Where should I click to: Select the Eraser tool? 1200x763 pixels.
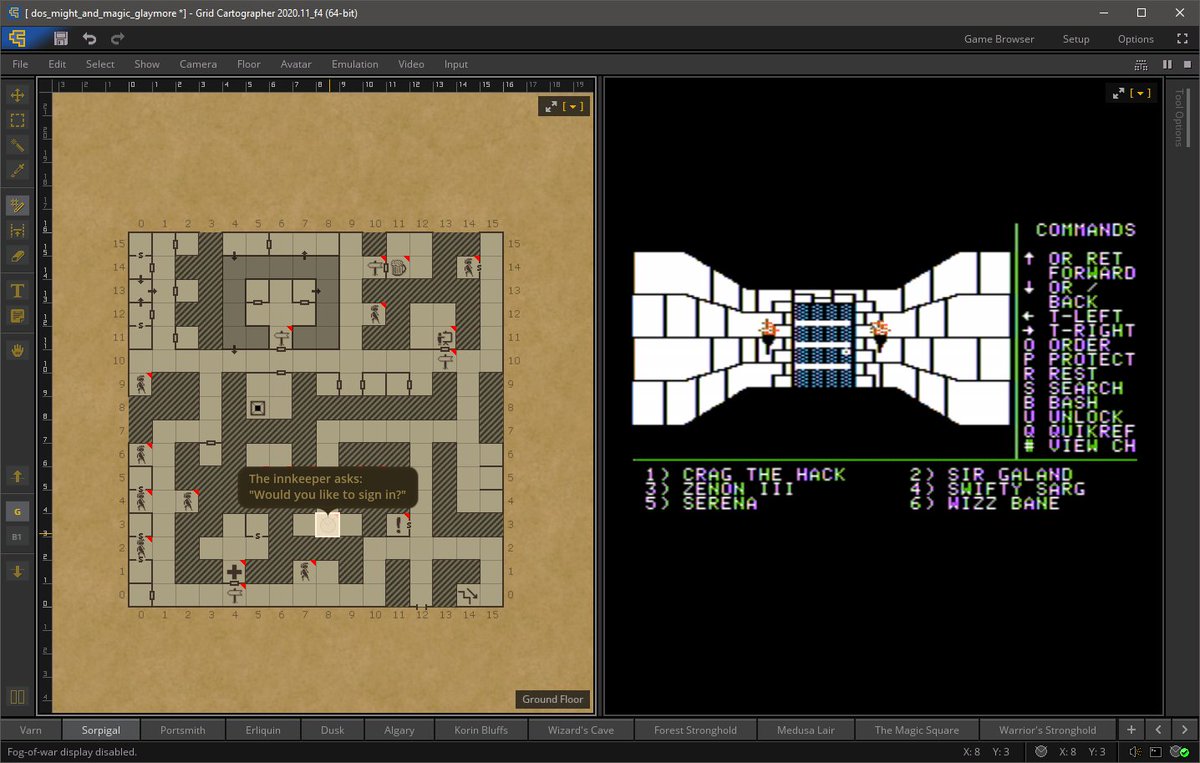[17, 255]
